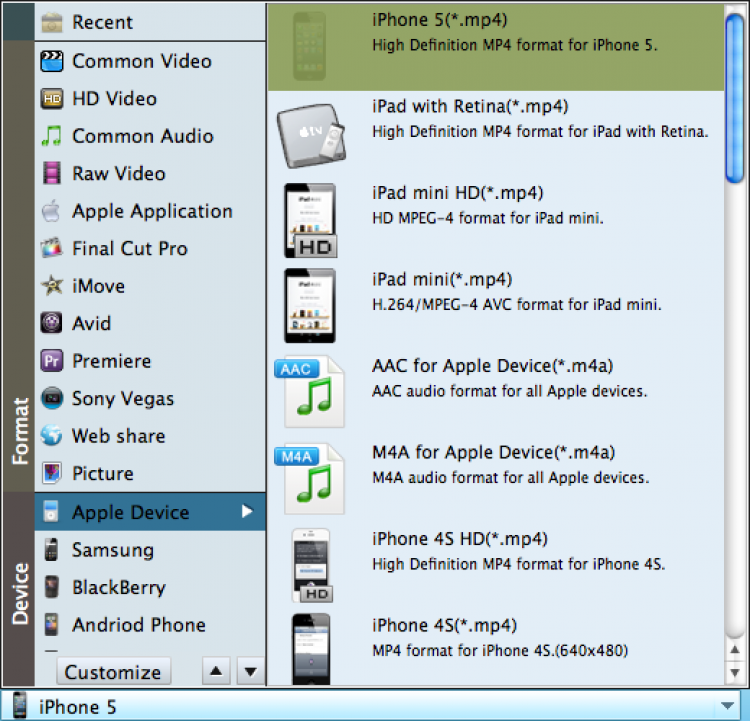The image size is (750, 721).
Task: Click the Apple Application label
Action: click(152, 212)
